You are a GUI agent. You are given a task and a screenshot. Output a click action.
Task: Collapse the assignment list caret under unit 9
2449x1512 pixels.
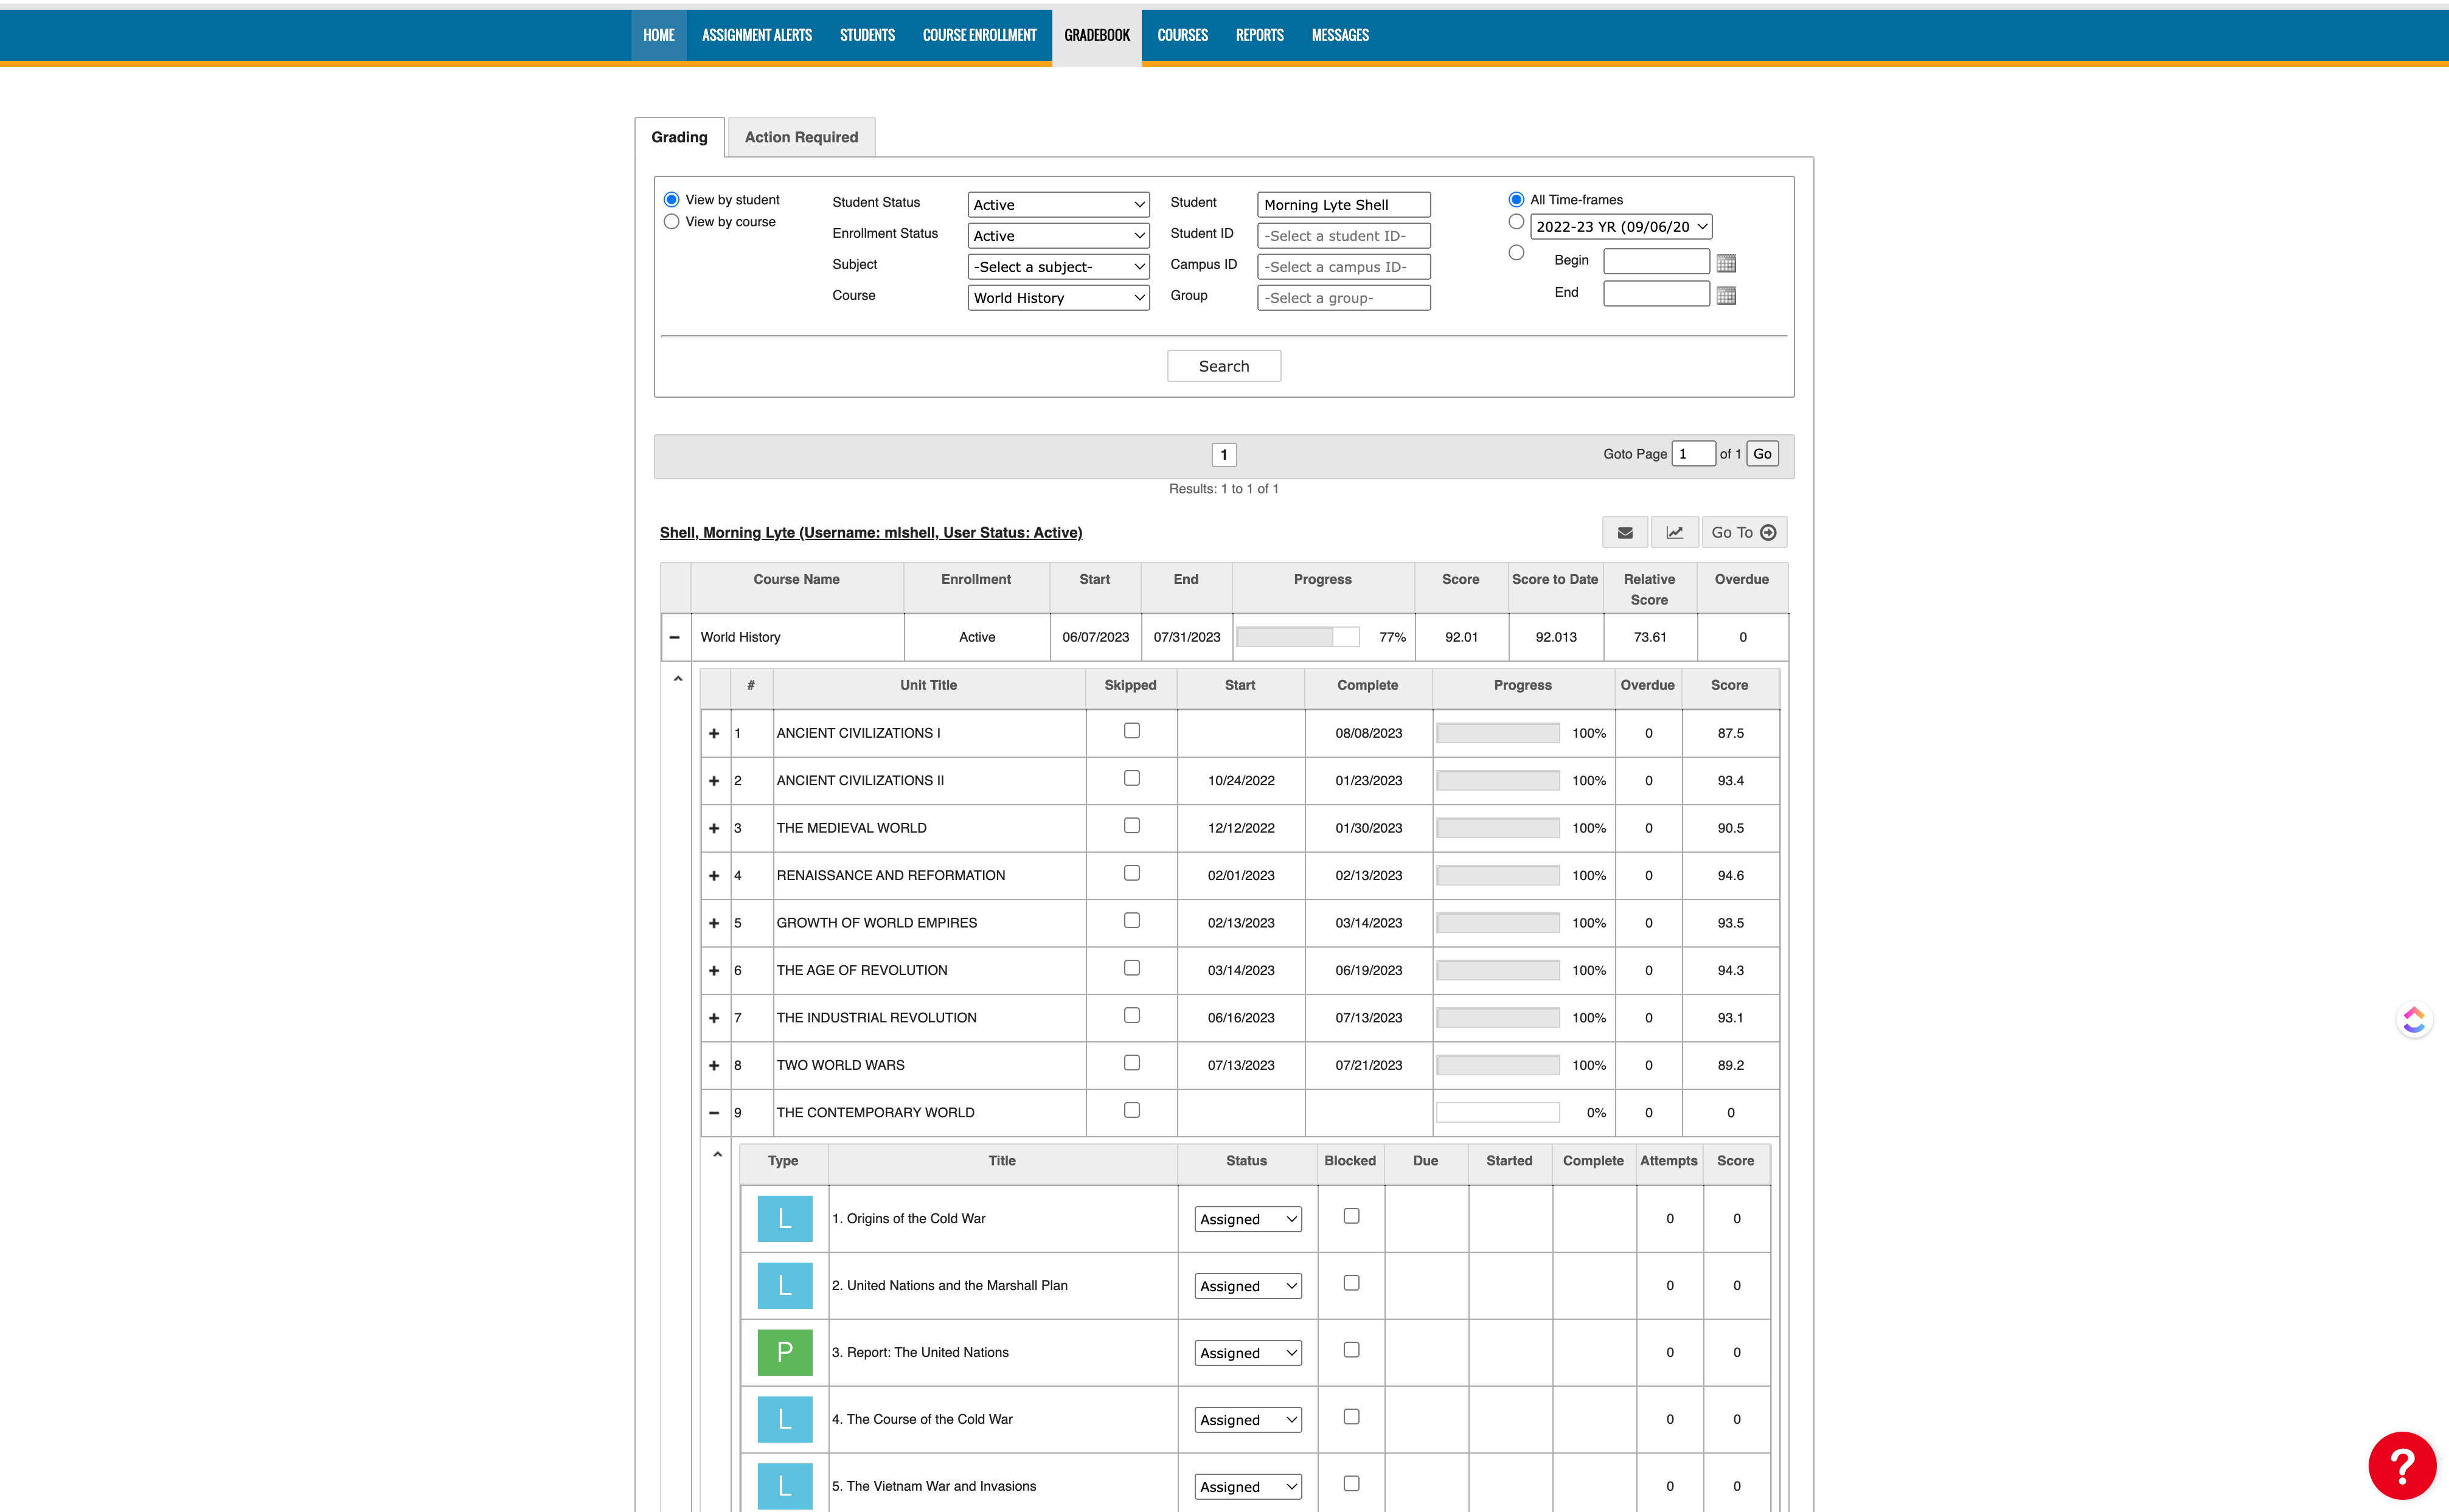tap(717, 1155)
